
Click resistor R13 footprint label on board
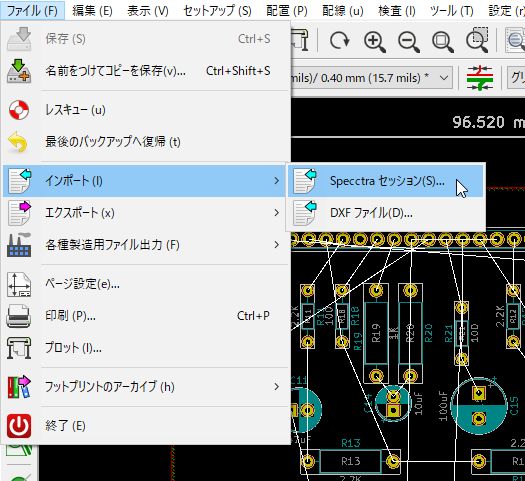point(351,462)
